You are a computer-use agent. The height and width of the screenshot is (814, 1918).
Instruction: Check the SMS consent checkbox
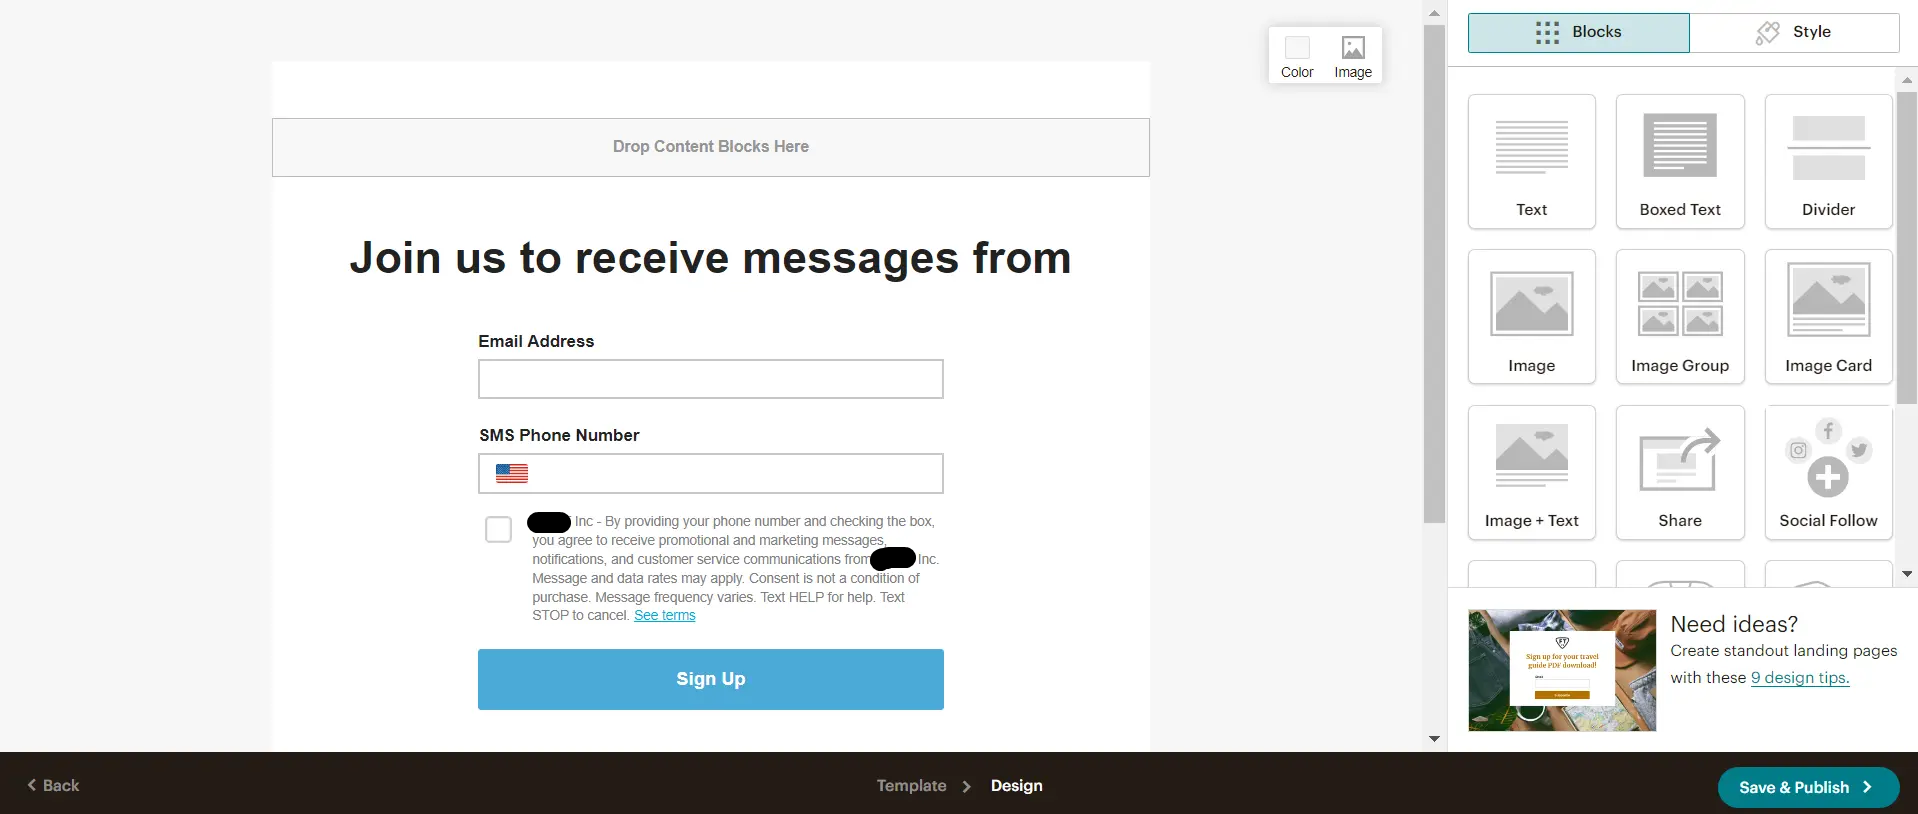498,529
